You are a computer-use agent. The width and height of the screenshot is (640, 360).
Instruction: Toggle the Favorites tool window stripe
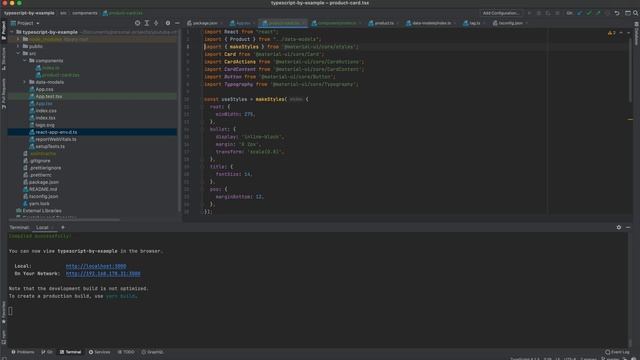point(4,312)
